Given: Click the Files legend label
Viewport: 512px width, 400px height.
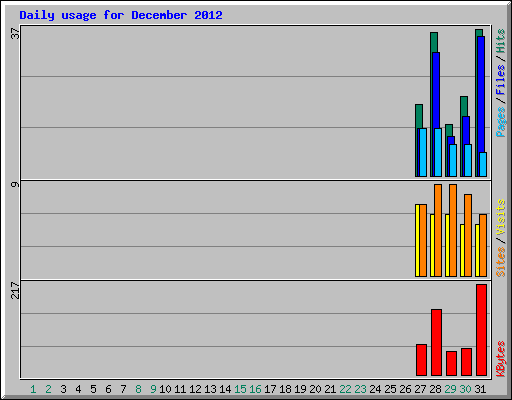Looking at the screenshot, I should click(x=500, y=80).
